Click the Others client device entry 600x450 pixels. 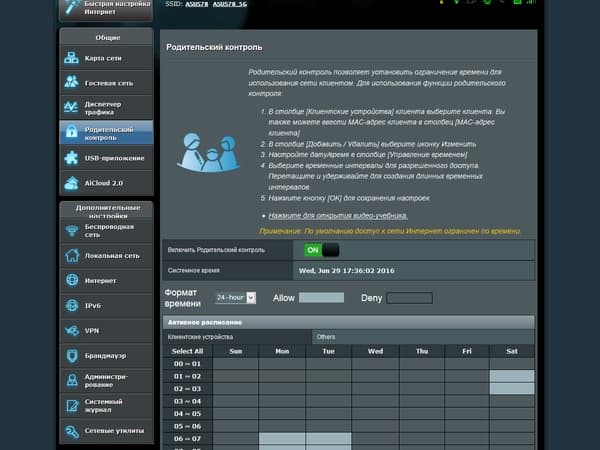point(326,337)
